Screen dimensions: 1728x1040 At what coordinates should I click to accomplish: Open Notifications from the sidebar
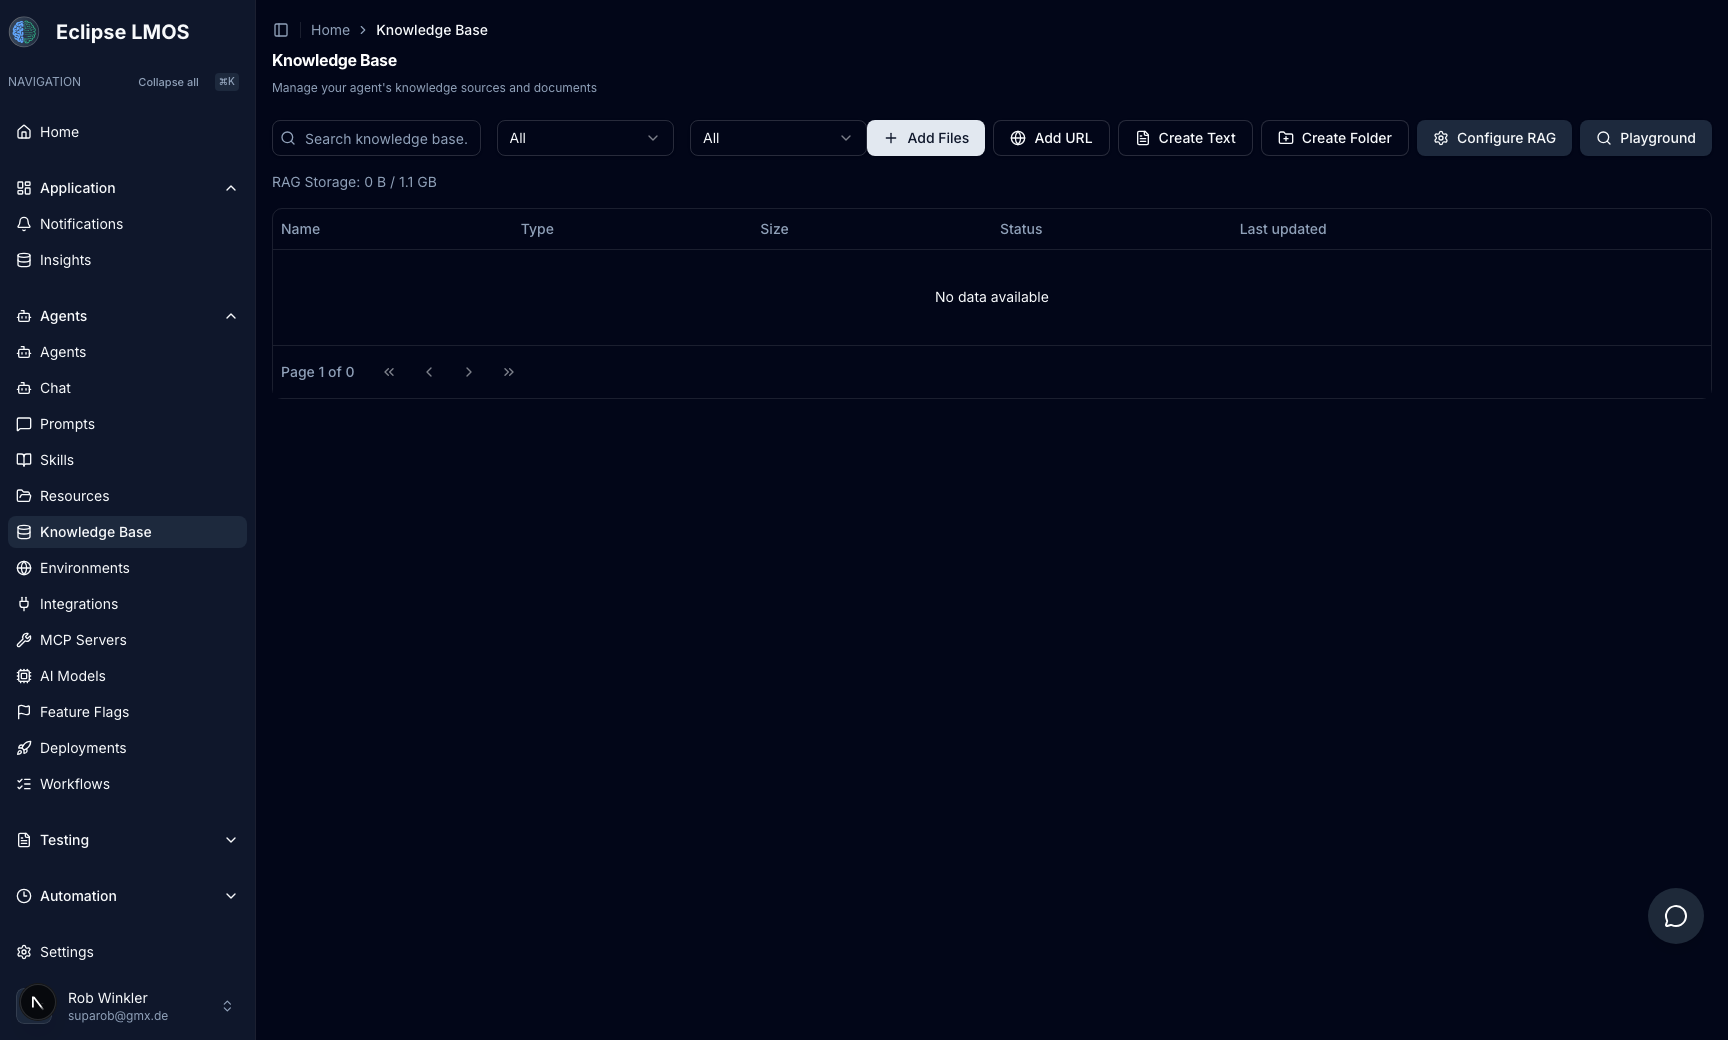click(127, 224)
